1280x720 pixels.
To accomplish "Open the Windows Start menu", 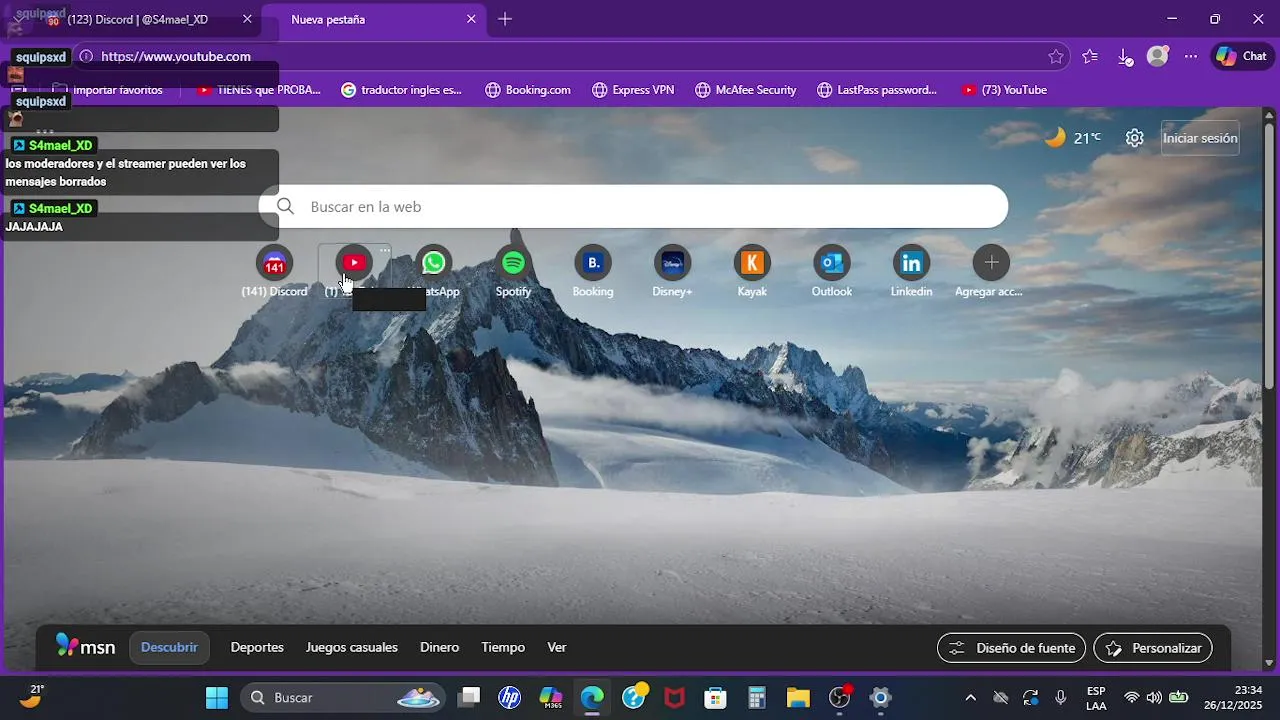I will click(x=217, y=697).
